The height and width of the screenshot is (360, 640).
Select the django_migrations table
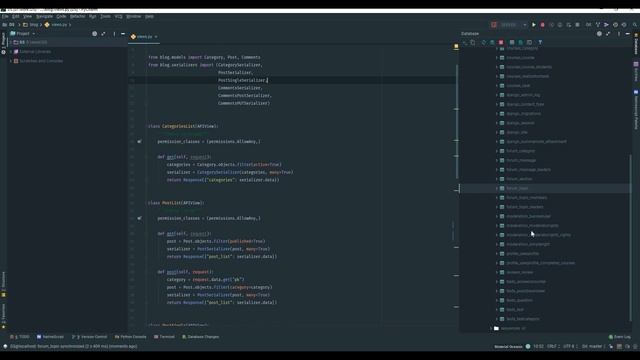click(523, 114)
